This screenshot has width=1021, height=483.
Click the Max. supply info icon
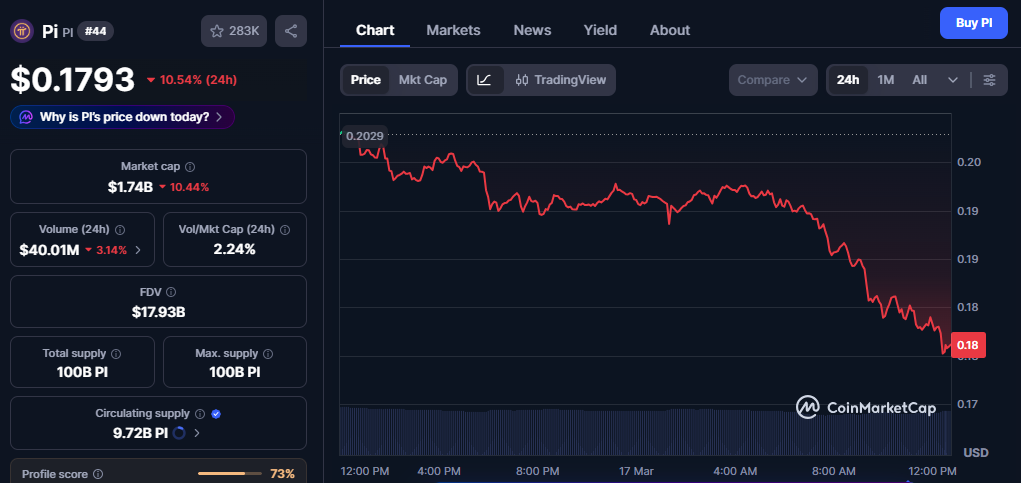[268, 353]
